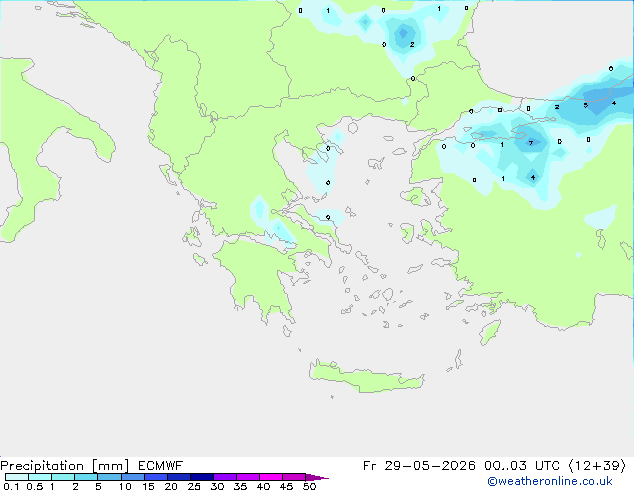Viewport: 634px width, 490px height.
Task: Click the '25' legend scale label
Action: pos(194,486)
